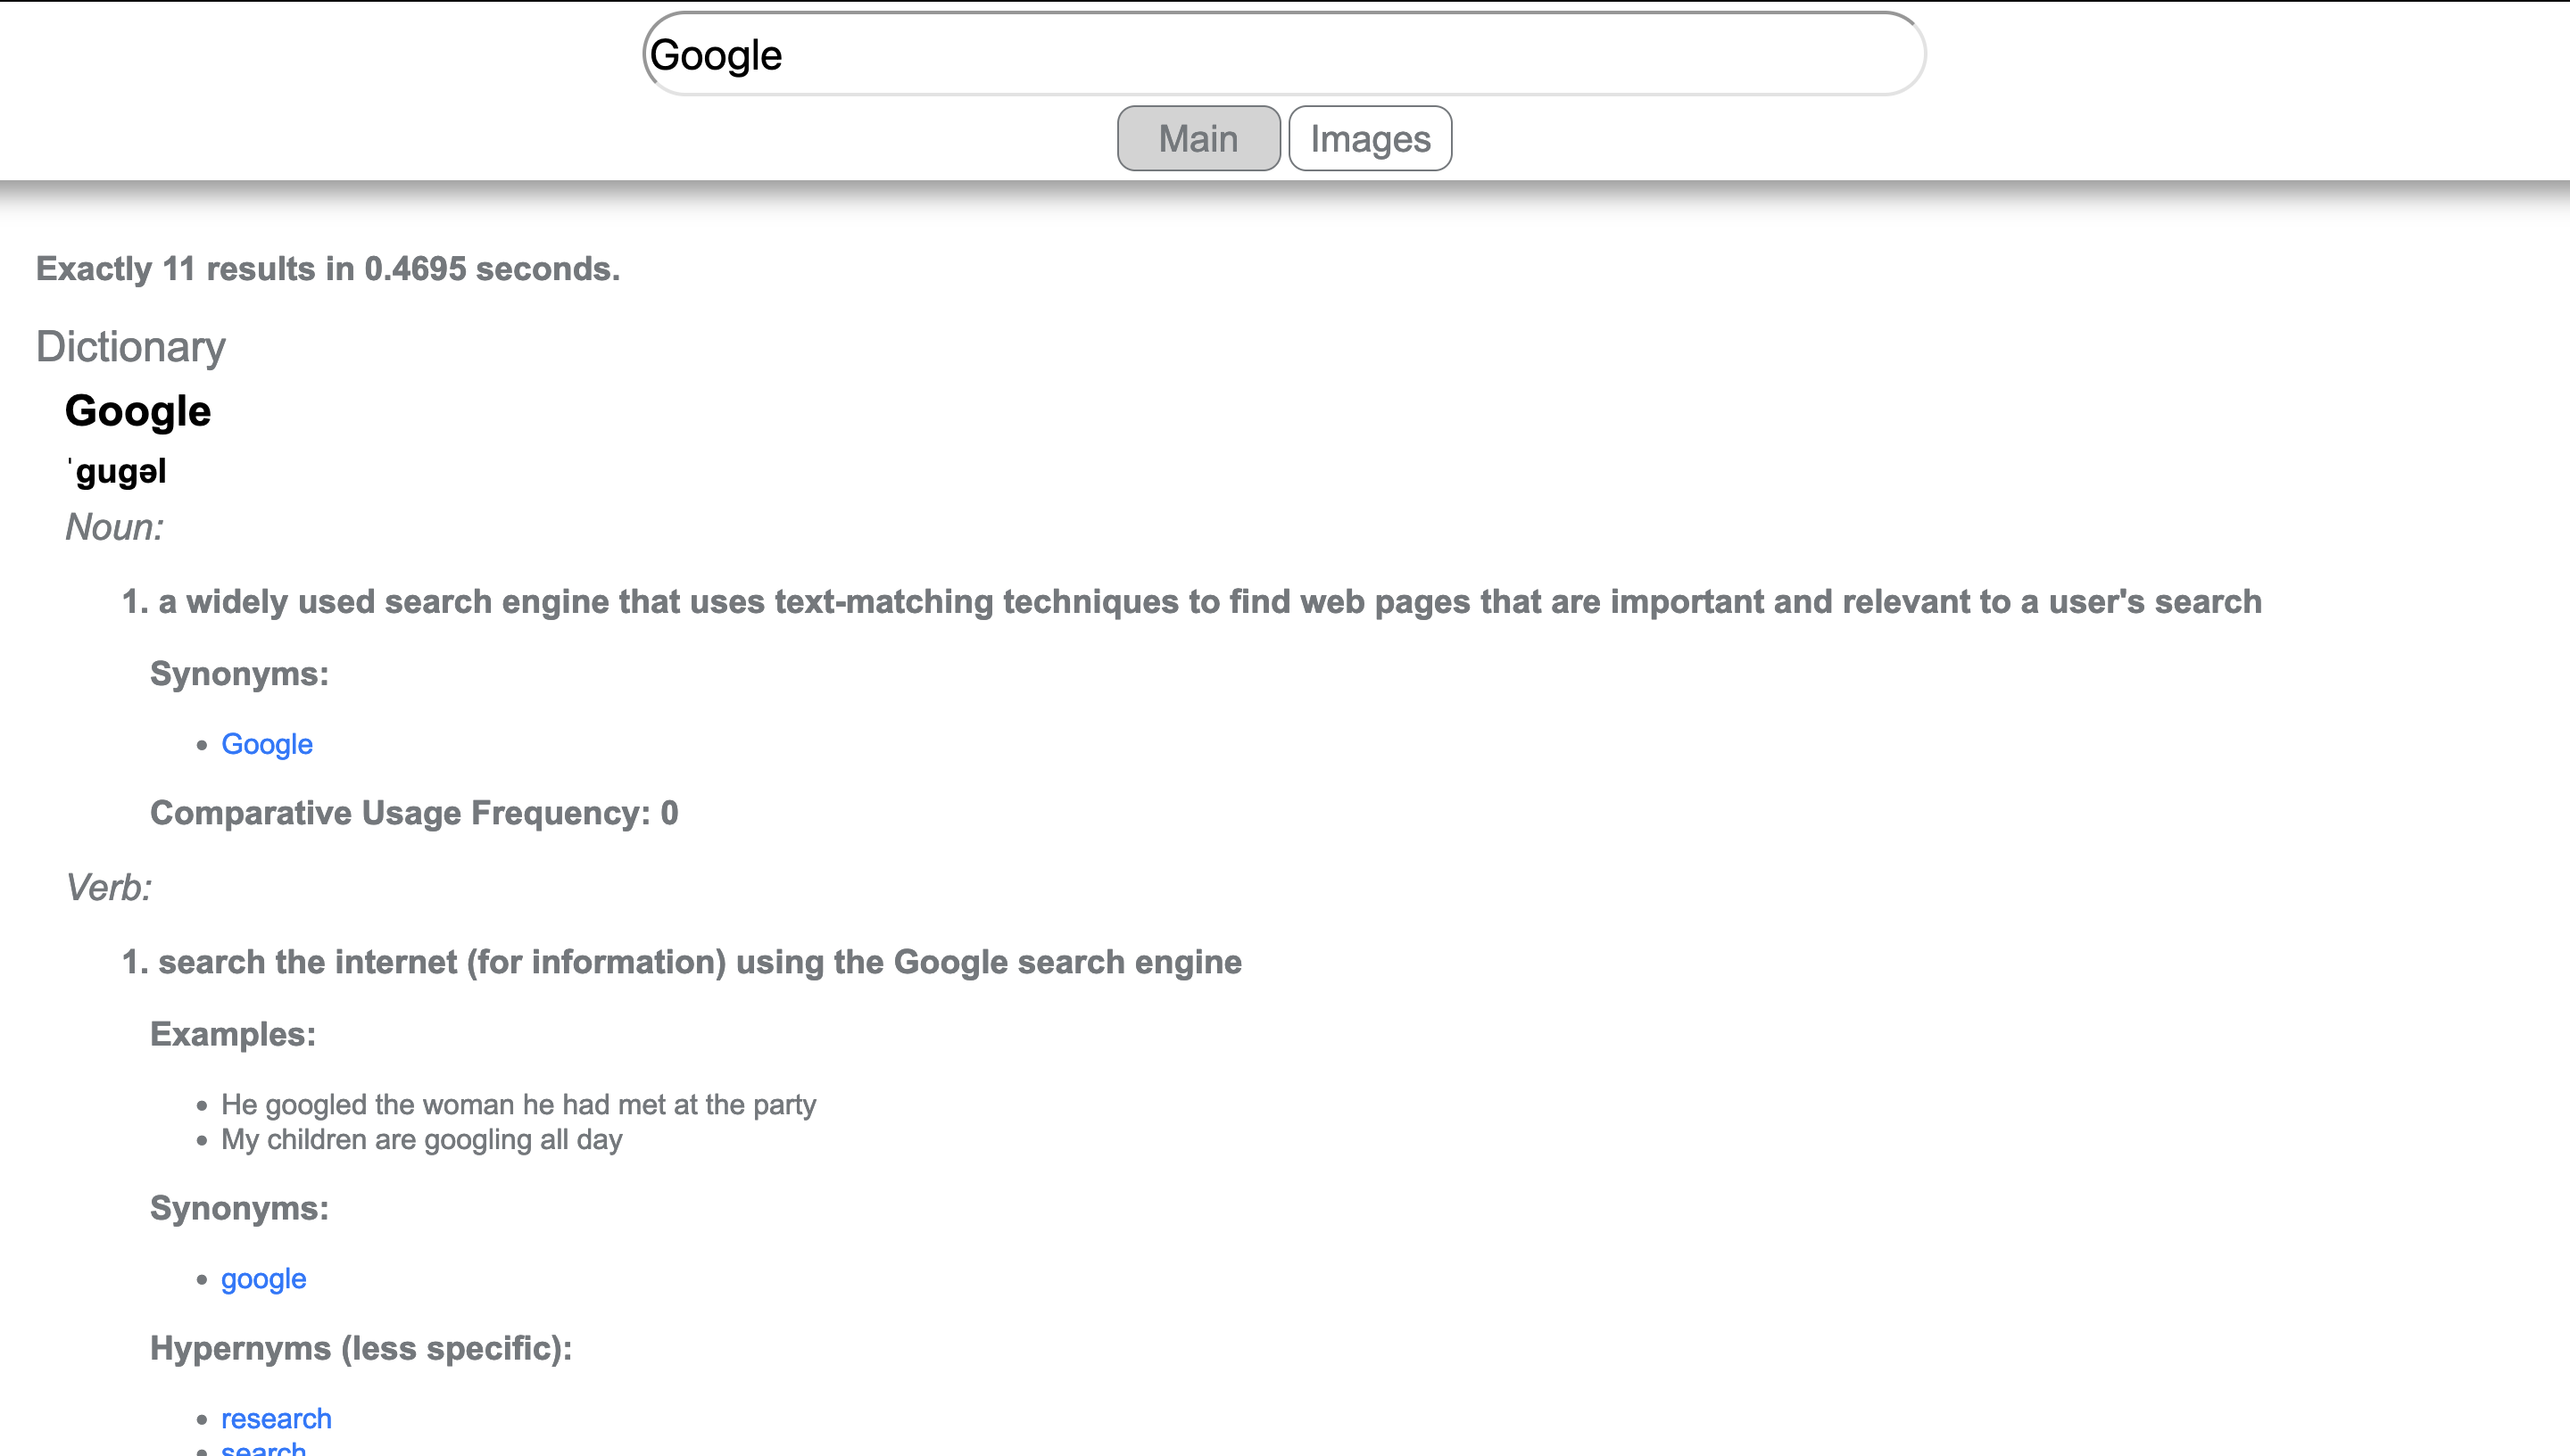Switch to the Main tab
Viewport: 2570px width, 1456px height.
pyautogui.click(x=1198, y=138)
